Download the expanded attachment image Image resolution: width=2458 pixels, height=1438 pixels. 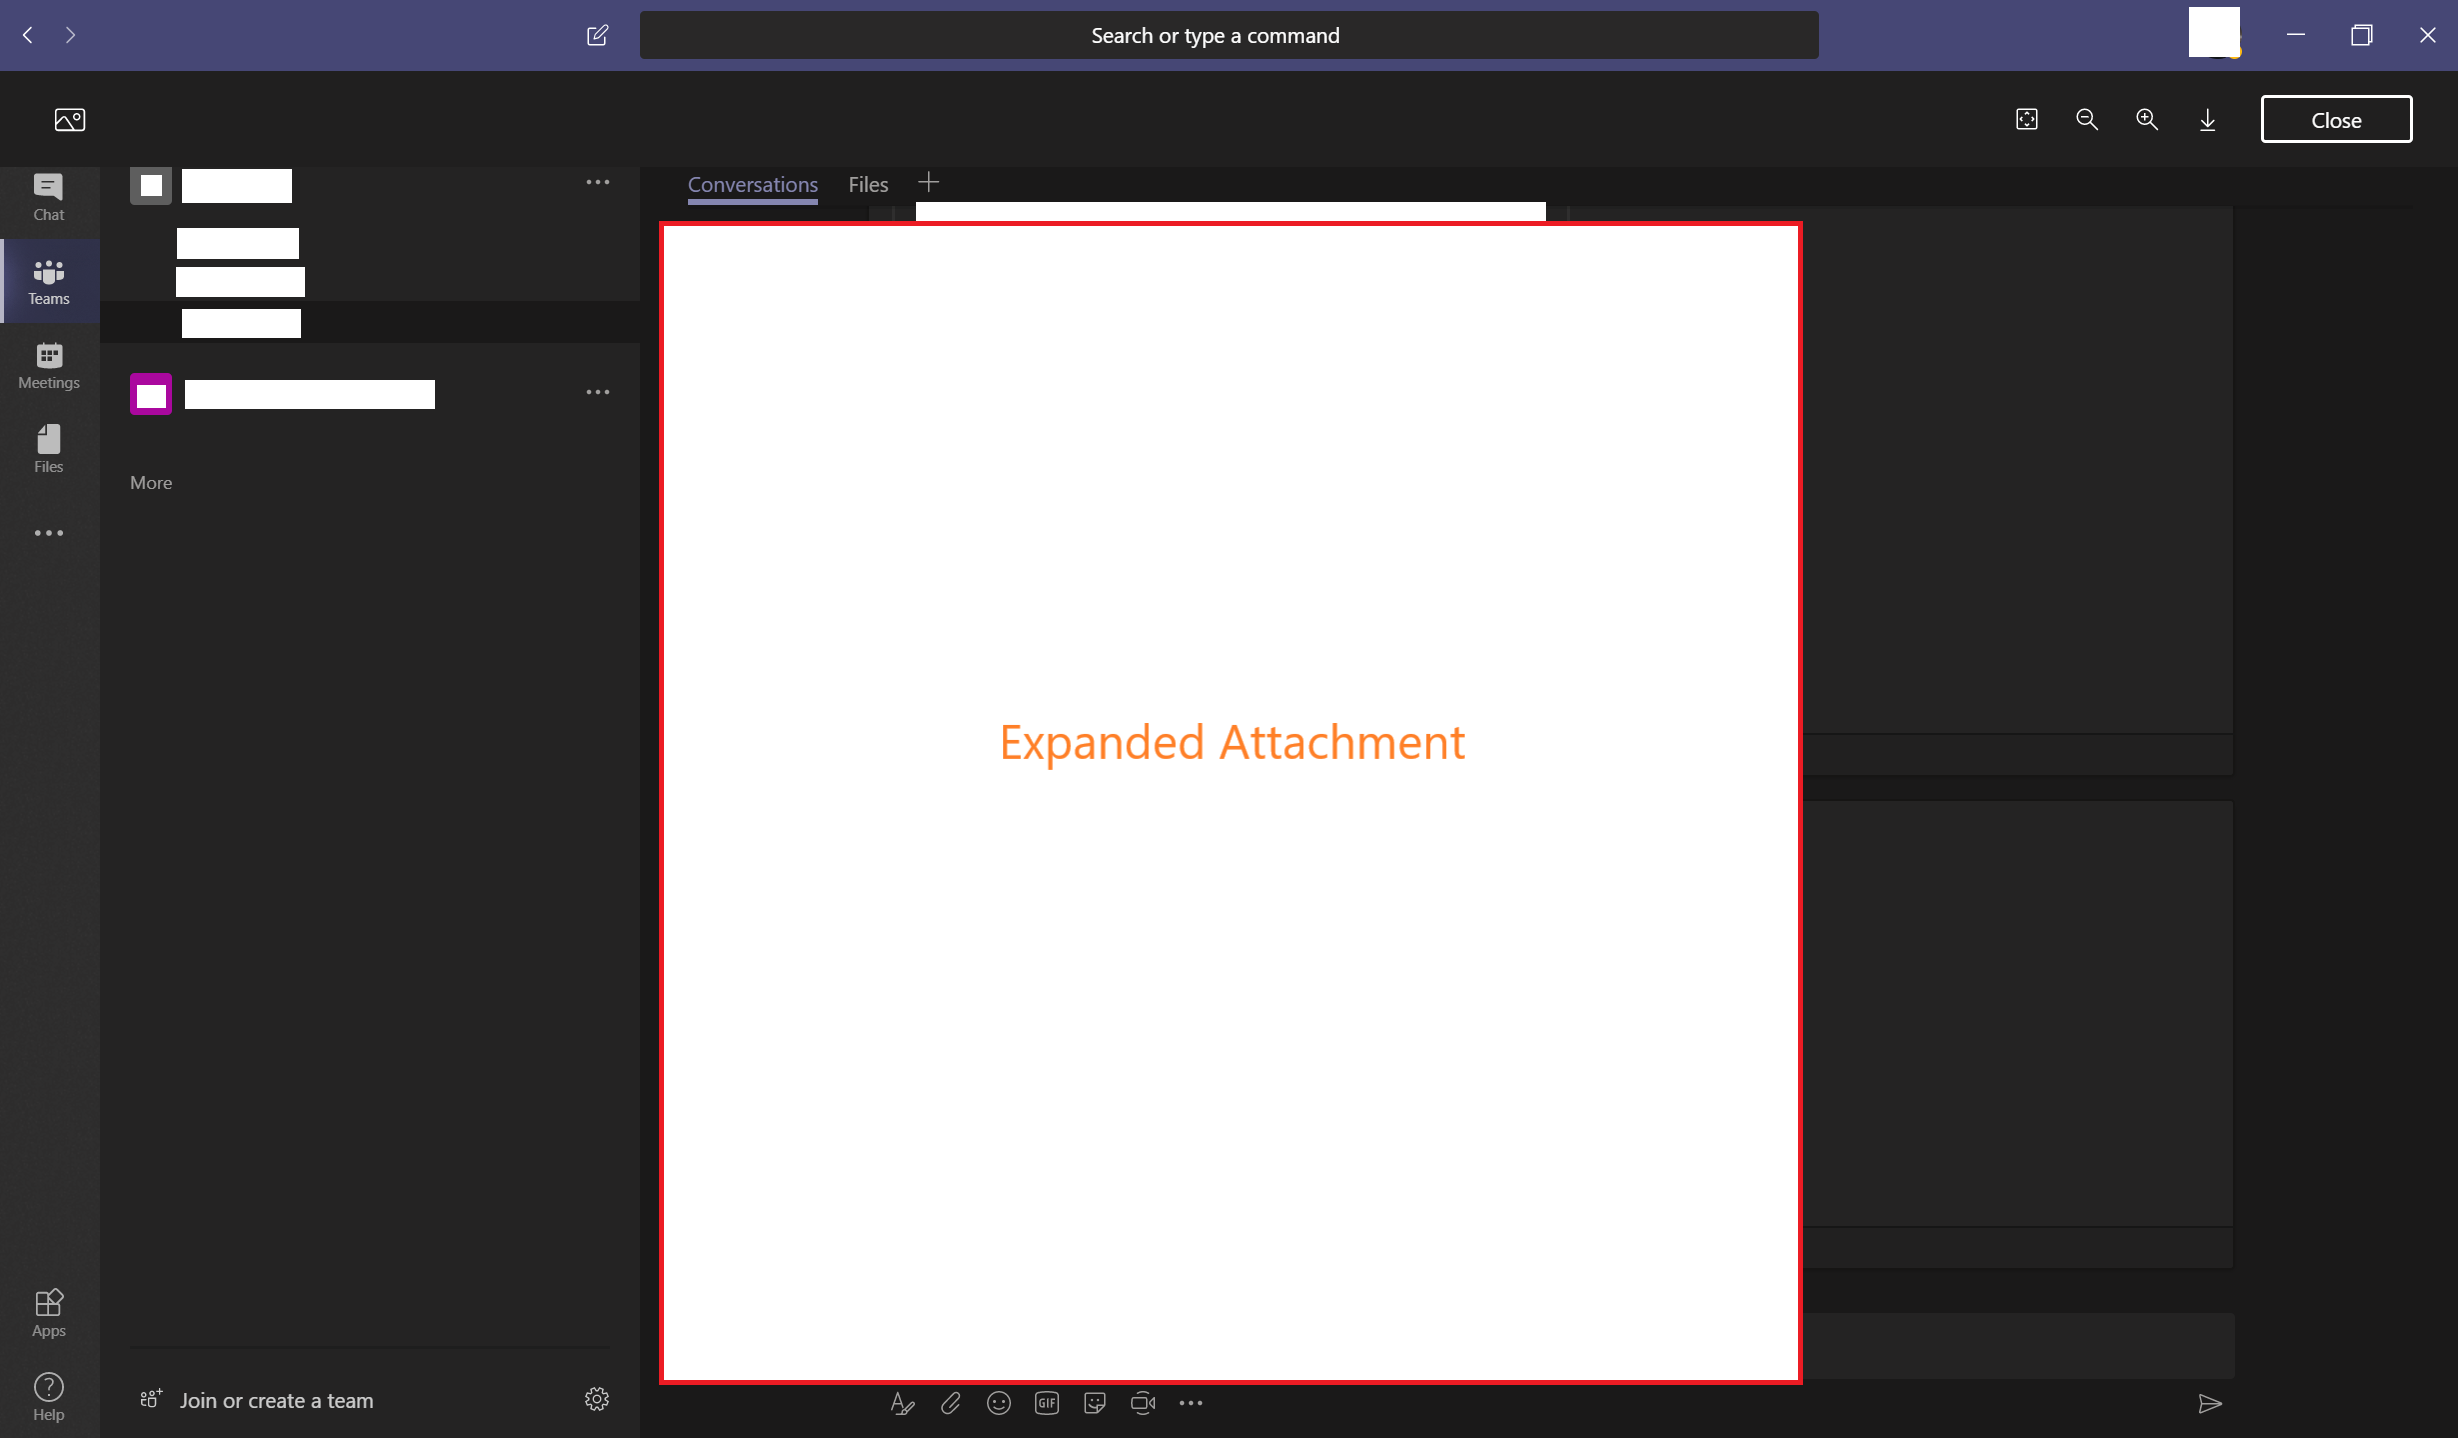(x=2207, y=119)
